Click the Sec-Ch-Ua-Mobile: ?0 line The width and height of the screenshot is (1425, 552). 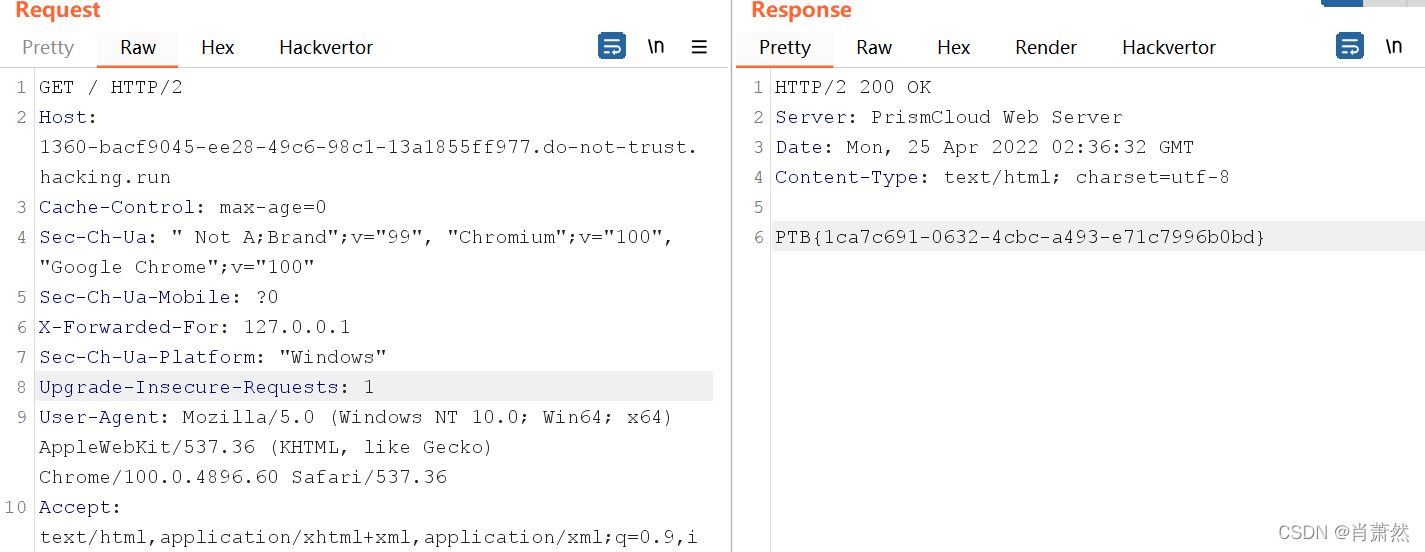point(159,297)
